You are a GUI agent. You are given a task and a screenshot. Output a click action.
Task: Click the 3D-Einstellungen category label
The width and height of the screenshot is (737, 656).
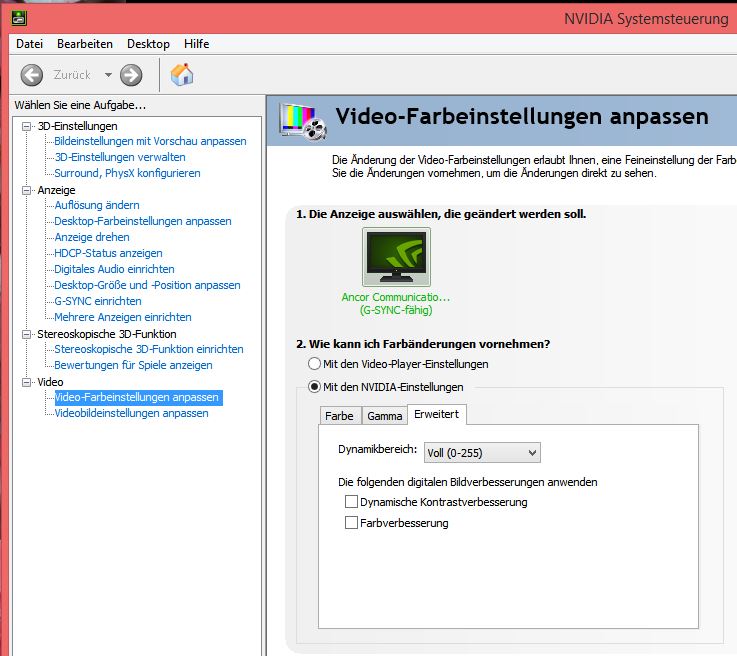pyautogui.click(x=78, y=126)
